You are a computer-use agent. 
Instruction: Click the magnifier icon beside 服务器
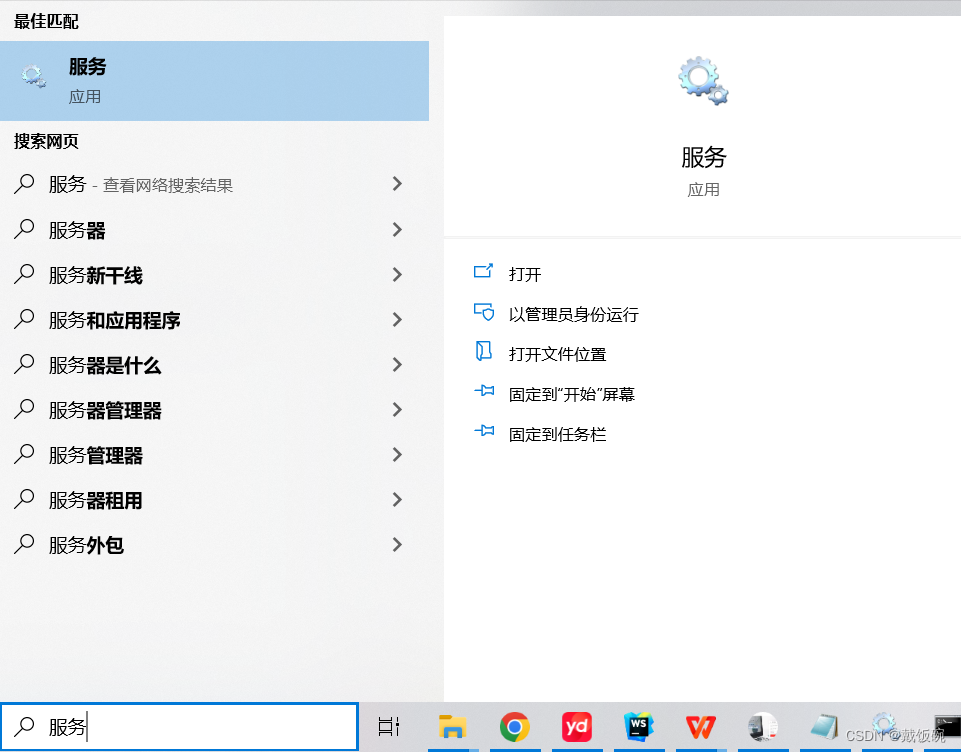[x=22, y=229]
